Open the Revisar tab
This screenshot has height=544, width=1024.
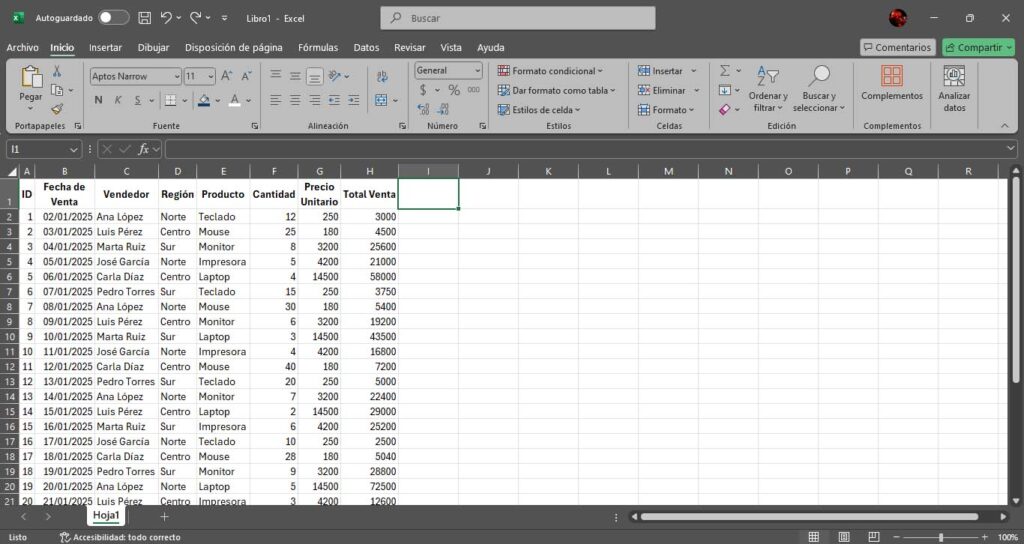pos(409,48)
